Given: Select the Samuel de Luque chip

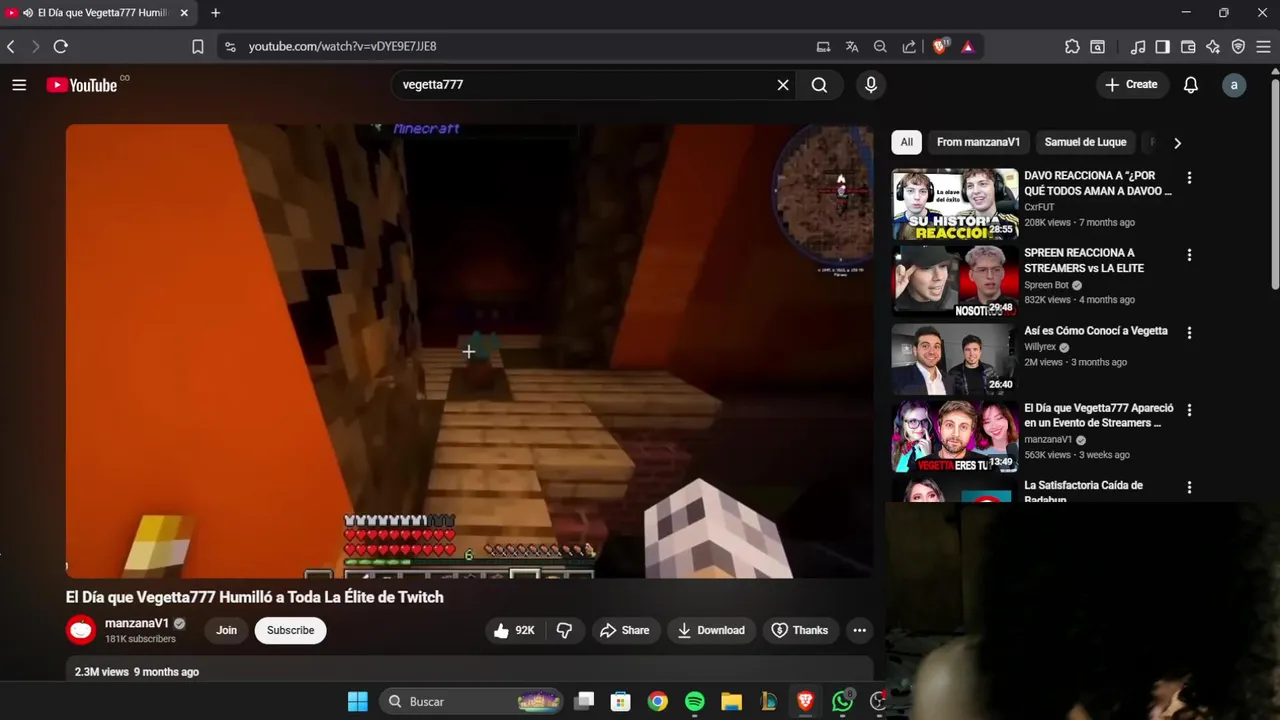Looking at the screenshot, I should 1085,142.
